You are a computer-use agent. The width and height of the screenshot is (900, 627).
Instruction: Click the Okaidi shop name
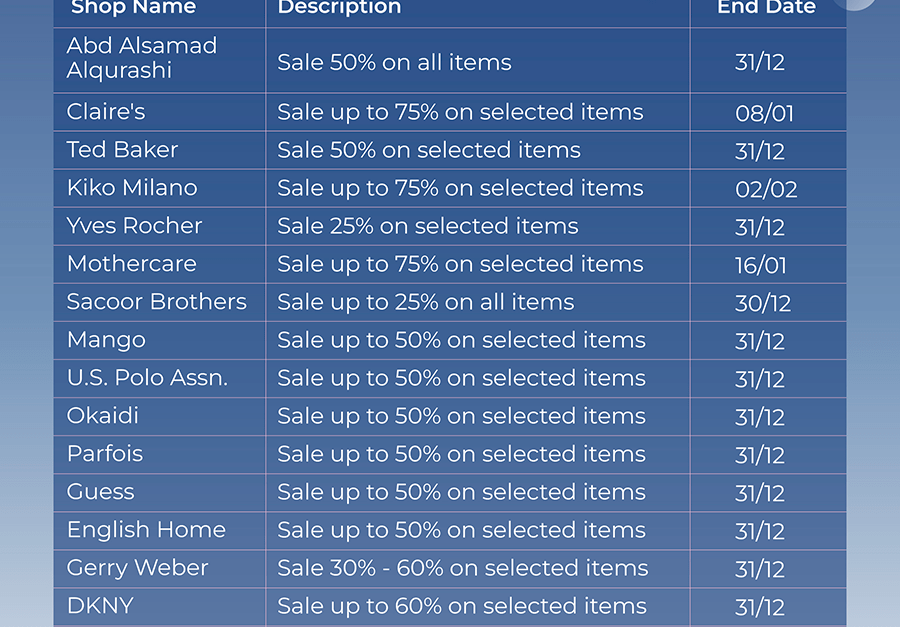tap(103, 415)
